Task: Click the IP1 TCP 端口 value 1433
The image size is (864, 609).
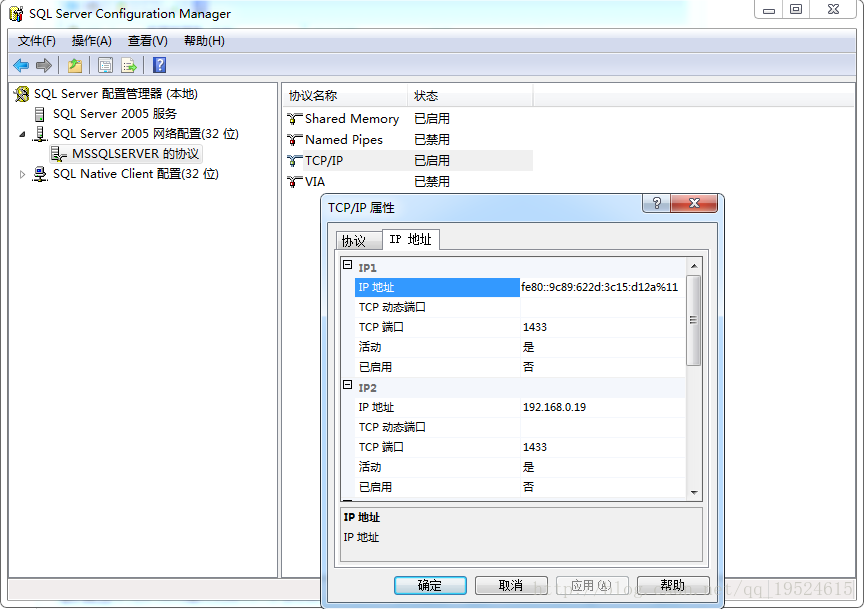Action: click(x=603, y=327)
